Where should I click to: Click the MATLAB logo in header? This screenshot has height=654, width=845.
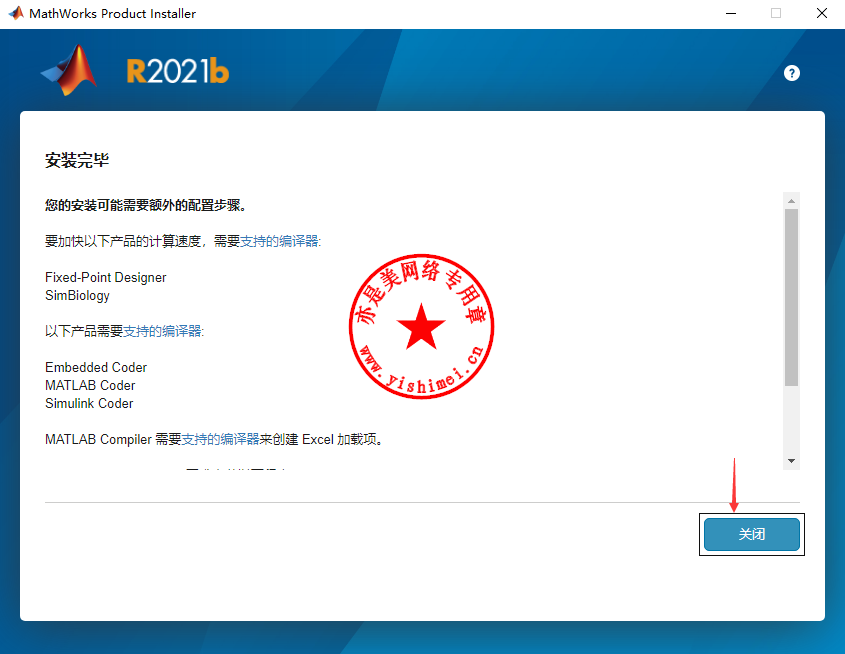point(69,70)
